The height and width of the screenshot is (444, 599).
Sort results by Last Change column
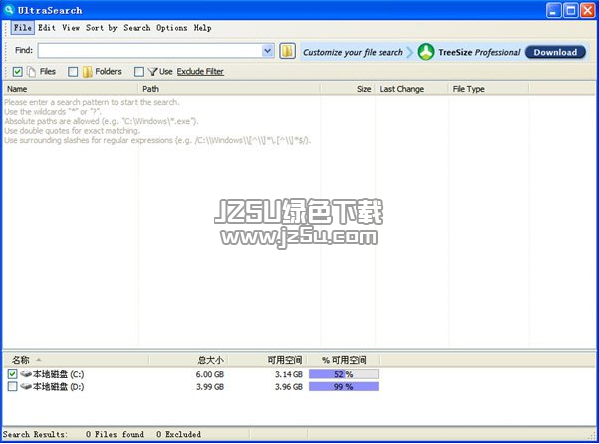click(x=412, y=89)
